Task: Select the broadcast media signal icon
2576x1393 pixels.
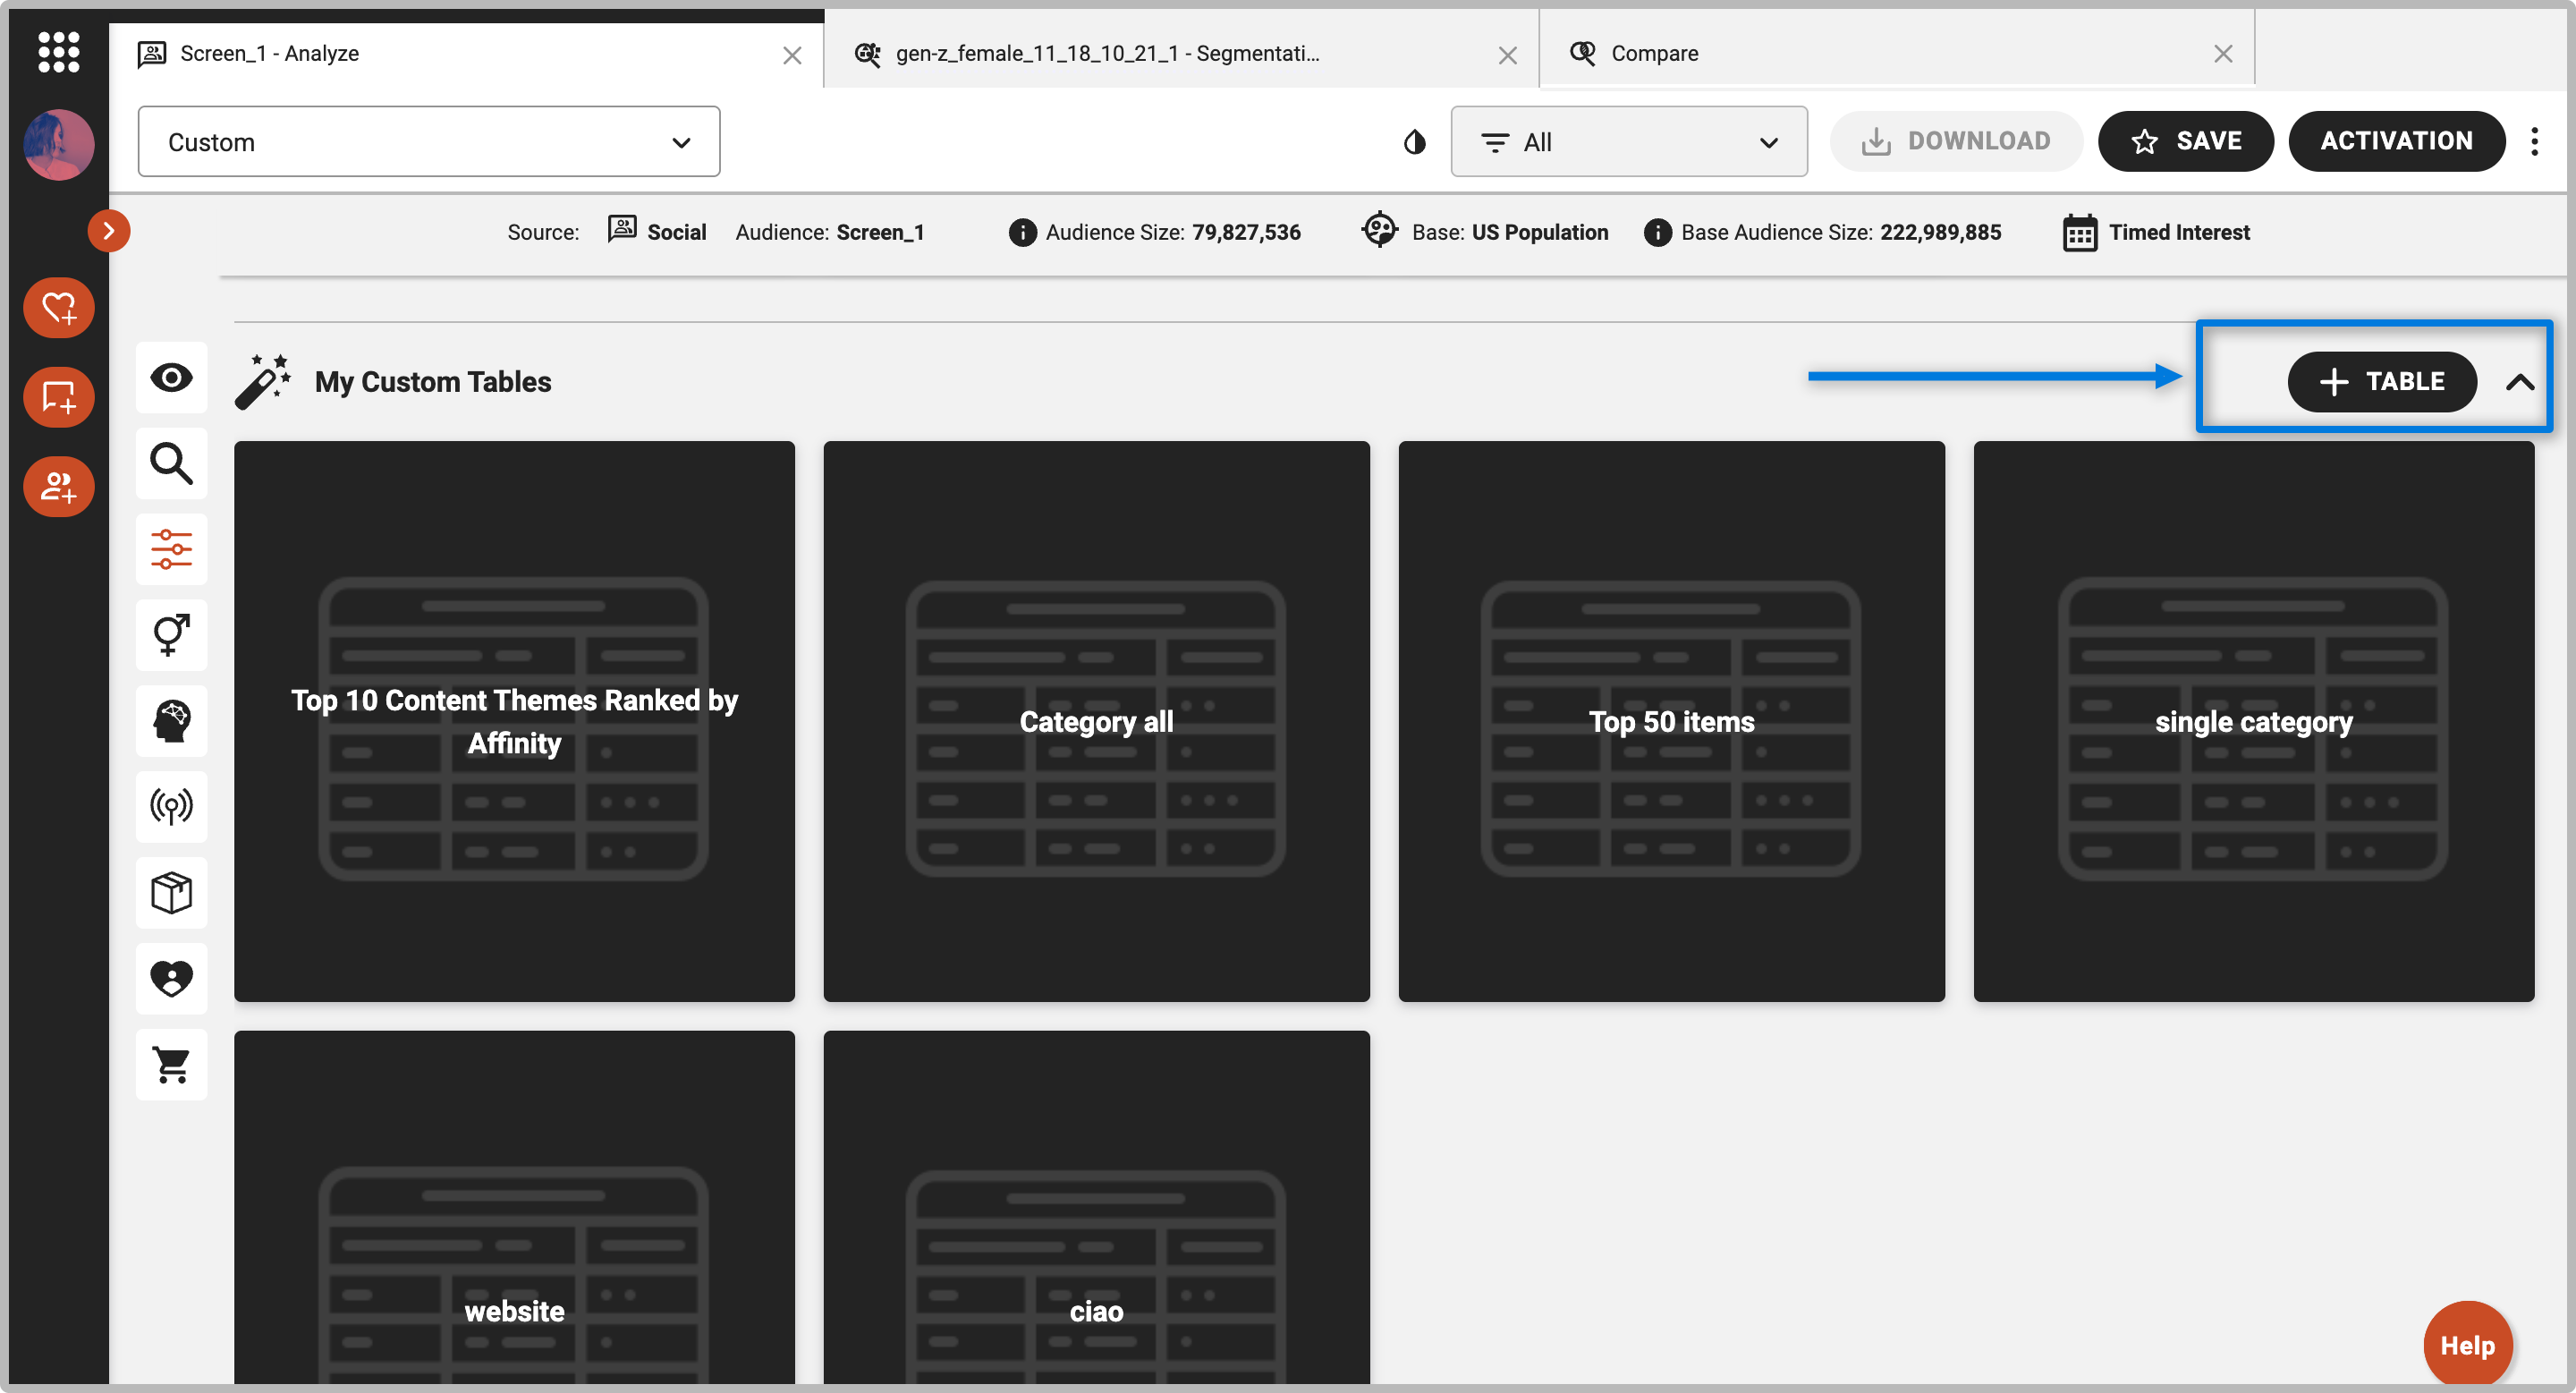Action: (171, 806)
